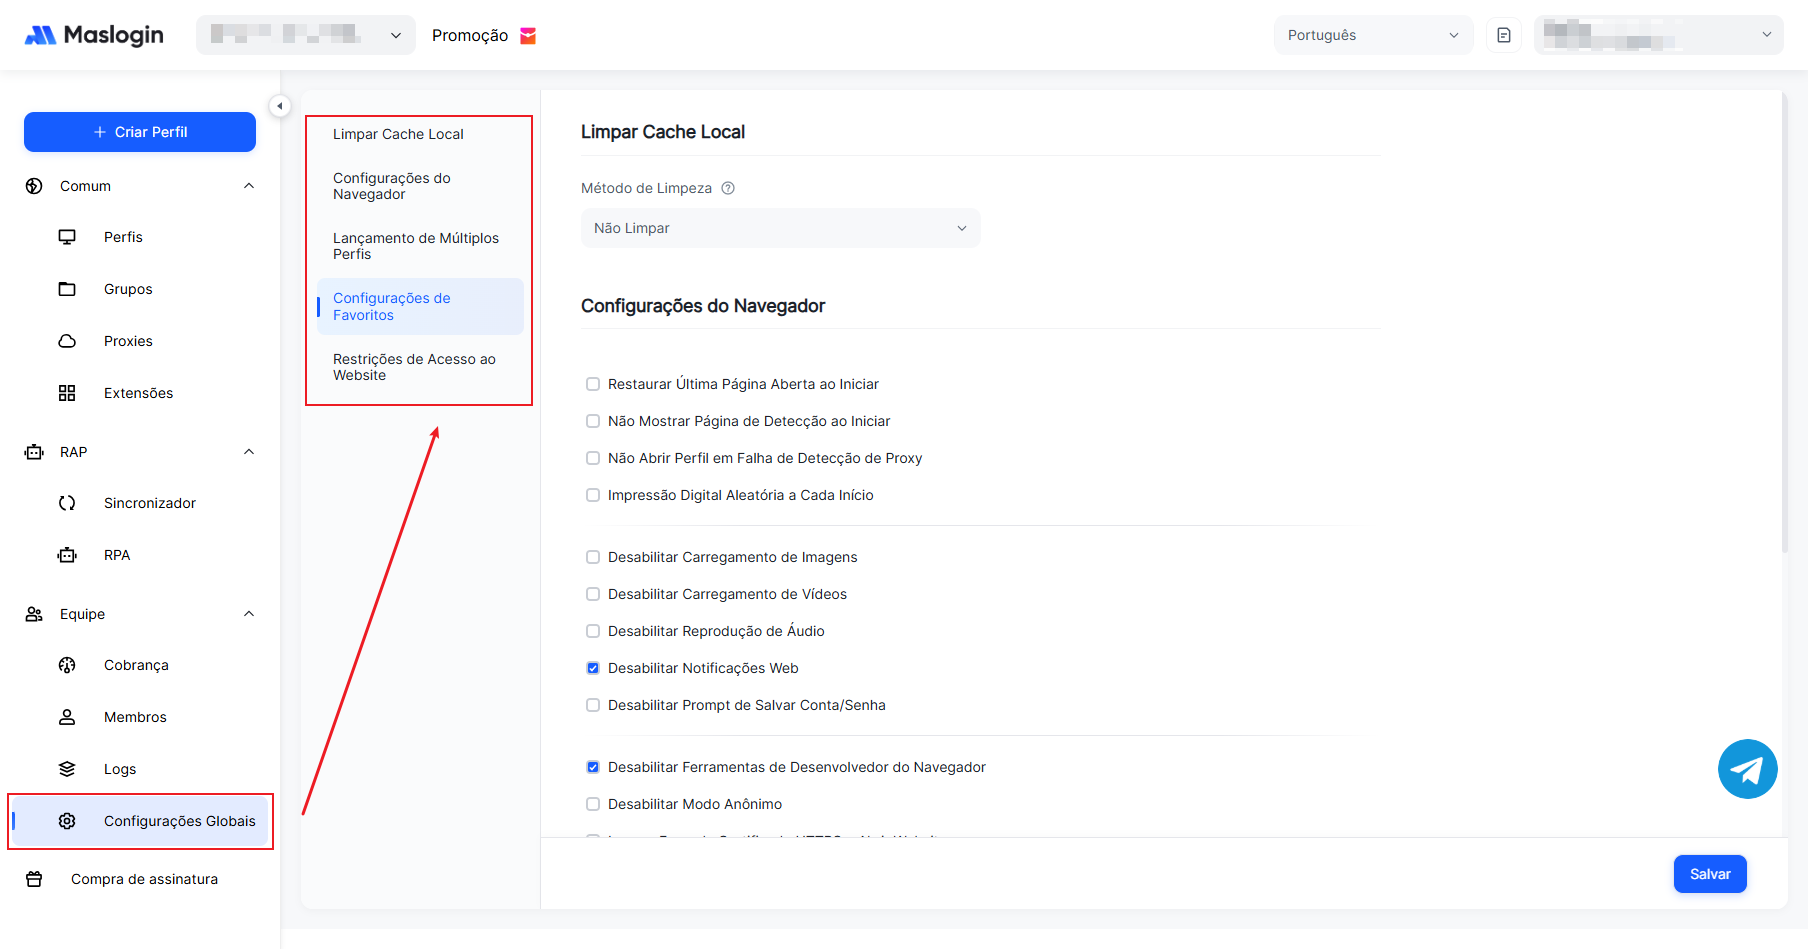Select Restrições de Acesso ao Website tab
The width and height of the screenshot is (1808, 949).
tap(414, 367)
